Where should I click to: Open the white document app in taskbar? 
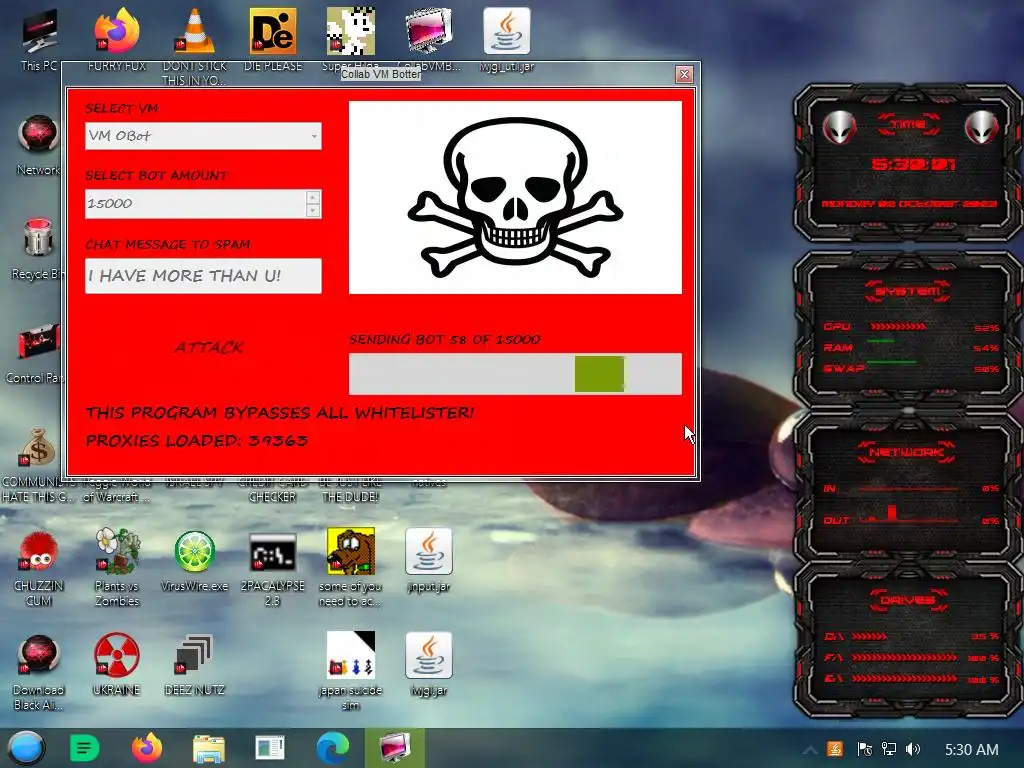[x=270, y=748]
